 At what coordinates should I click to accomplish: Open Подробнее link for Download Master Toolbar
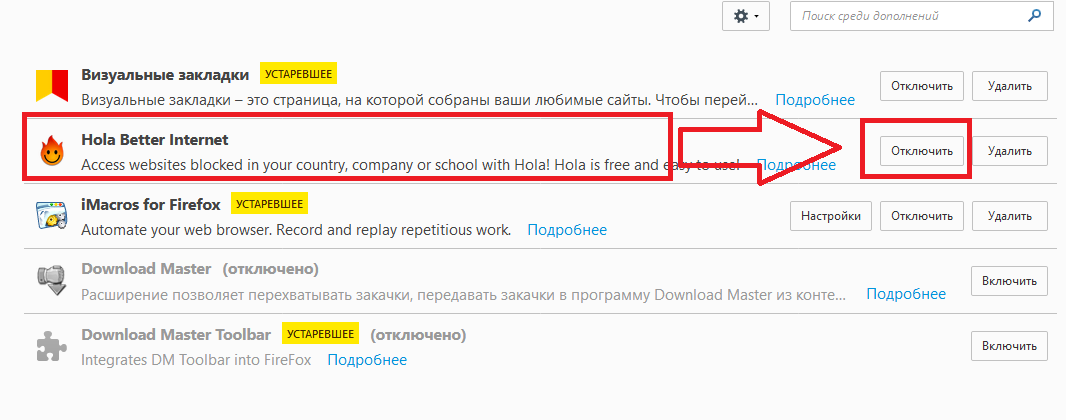pyautogui.click(x=367, y=360)
